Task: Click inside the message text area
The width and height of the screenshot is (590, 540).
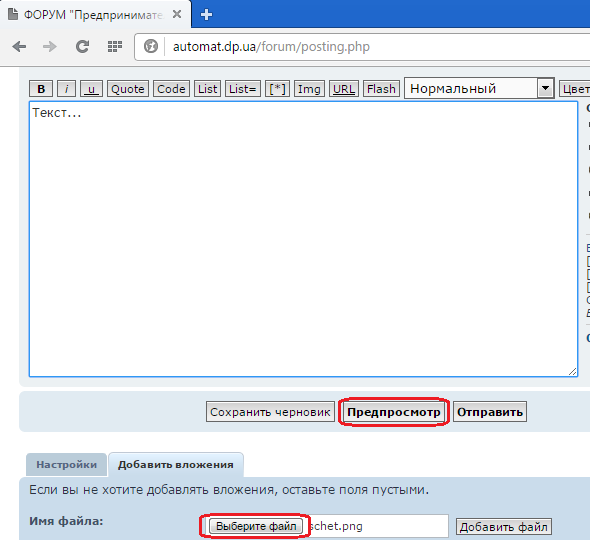Action: point(303,239)
